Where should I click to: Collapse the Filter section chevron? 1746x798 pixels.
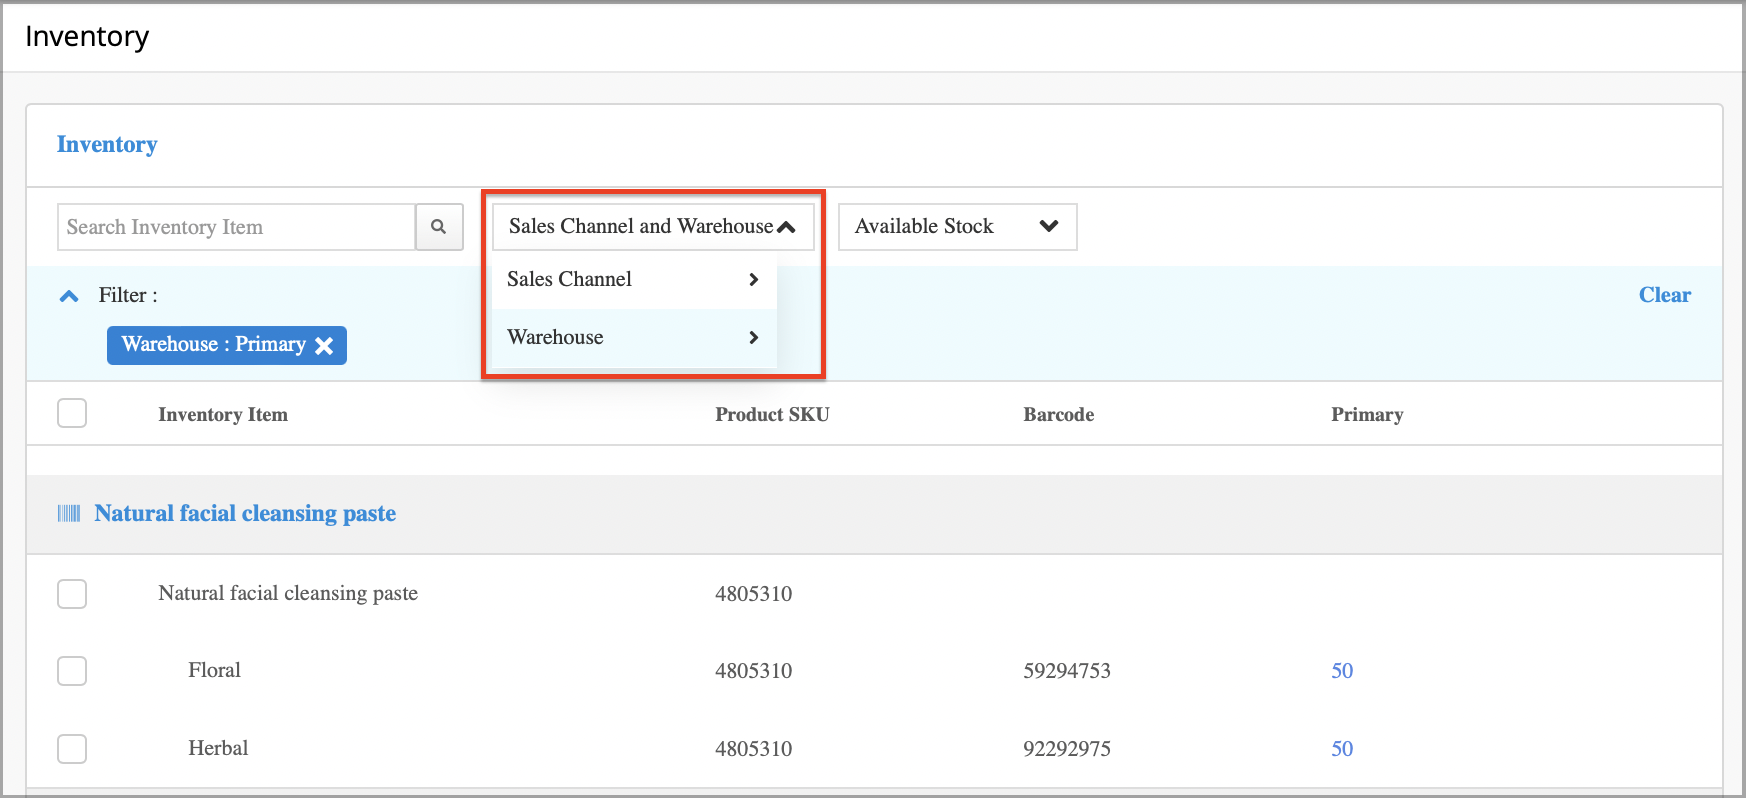tap(69, 296)
